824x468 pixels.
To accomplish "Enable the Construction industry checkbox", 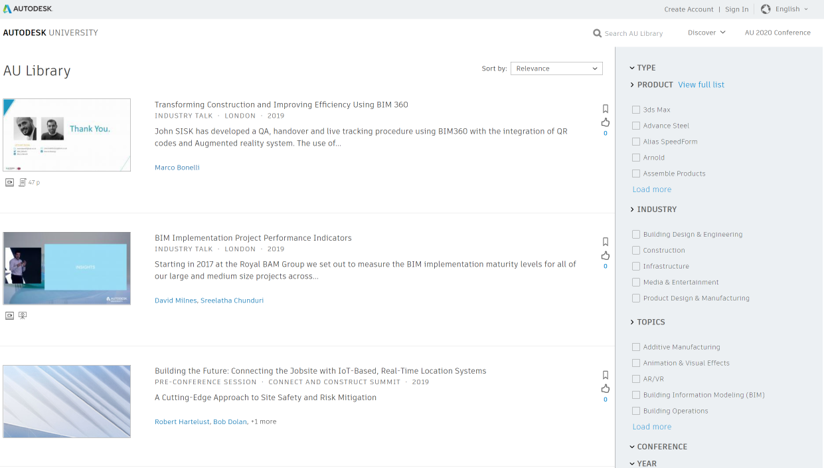I will pos(636,250).
